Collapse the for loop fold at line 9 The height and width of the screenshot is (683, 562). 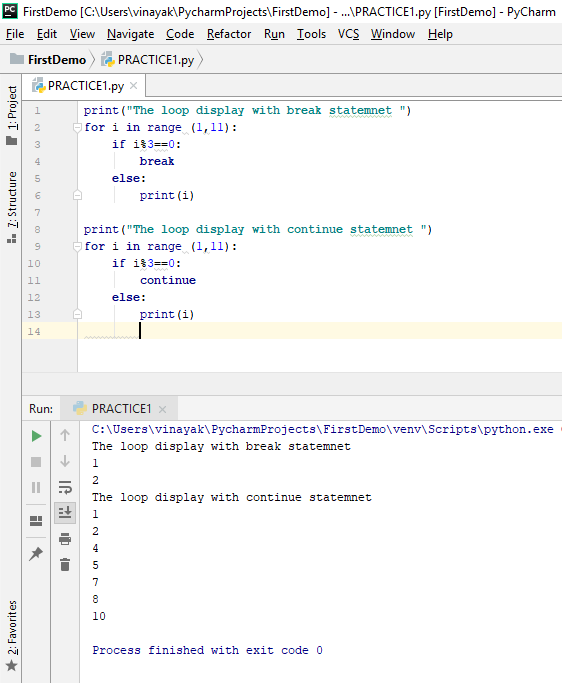[78, 247]
